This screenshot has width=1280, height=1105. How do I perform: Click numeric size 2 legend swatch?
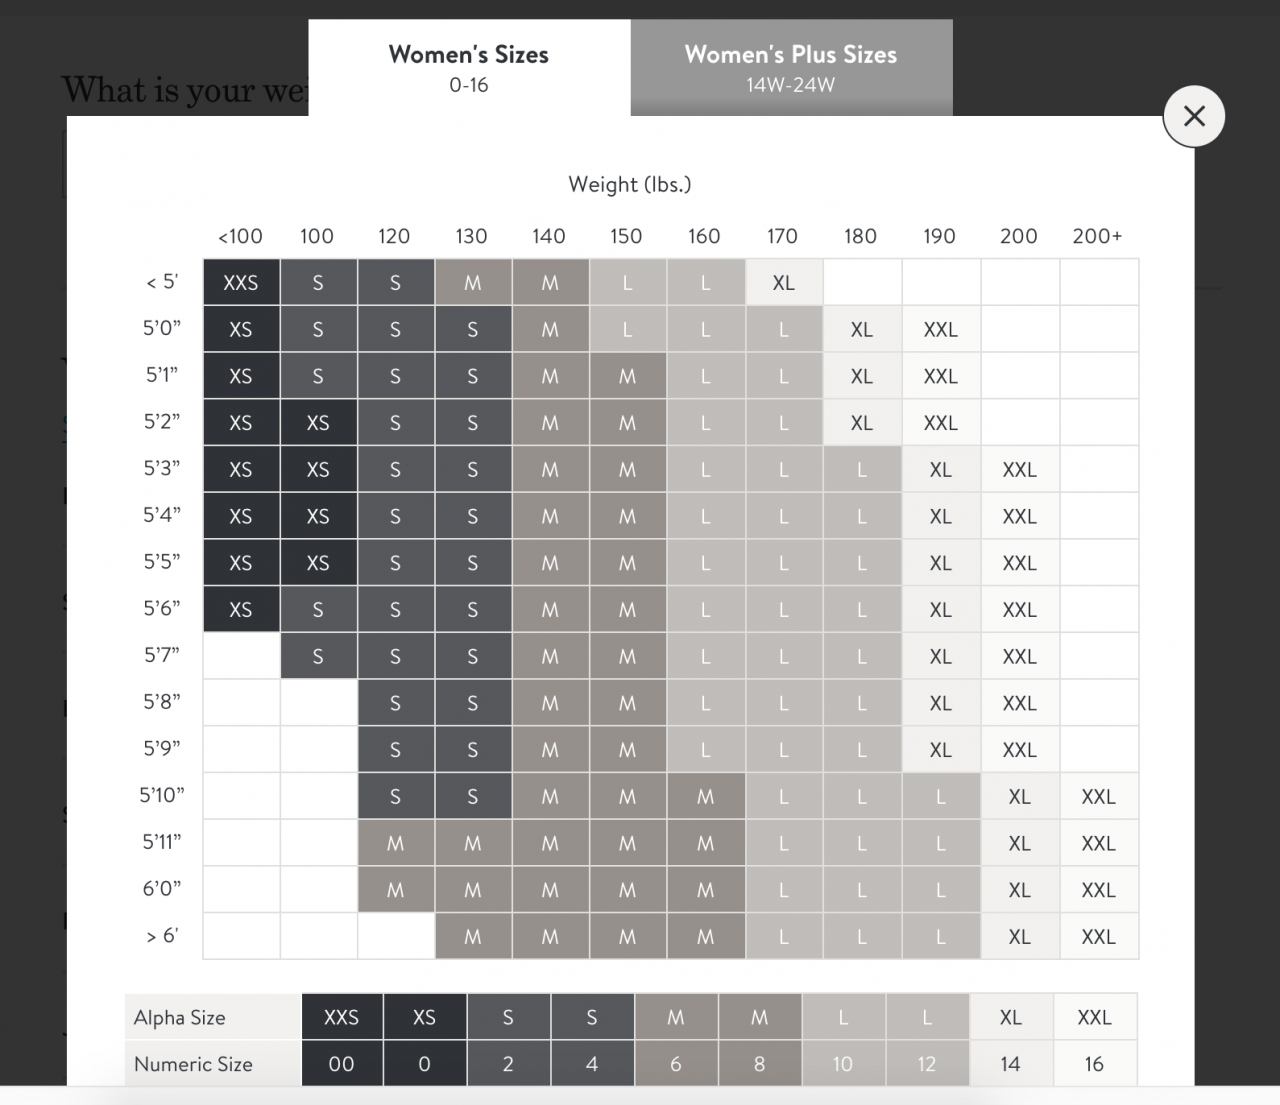pos(508,1064)
